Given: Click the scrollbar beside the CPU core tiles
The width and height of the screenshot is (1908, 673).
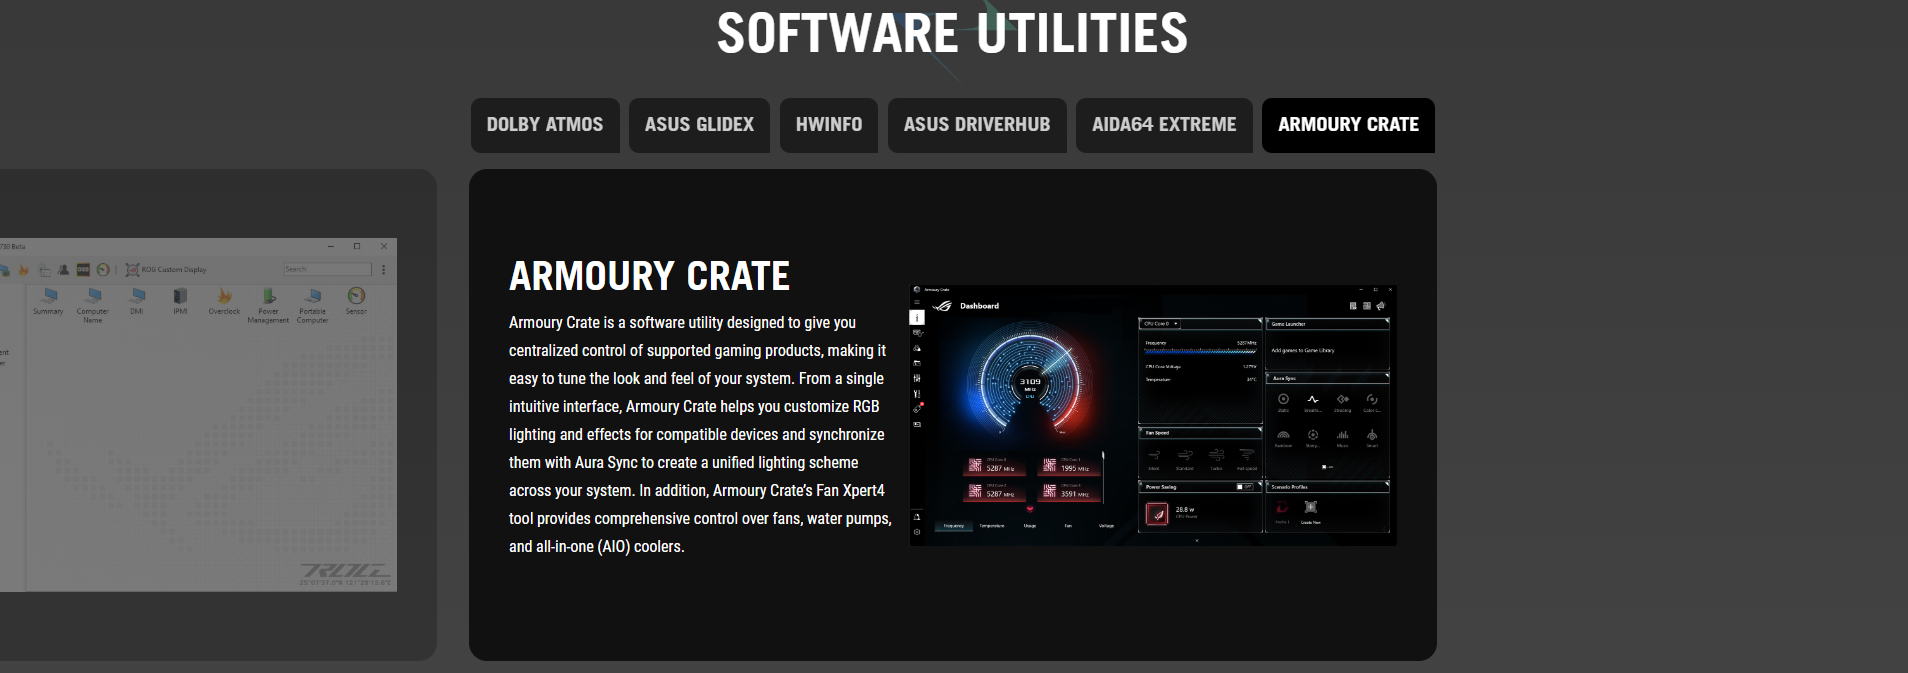Looking at the screenshot, I should point(1103,476).
